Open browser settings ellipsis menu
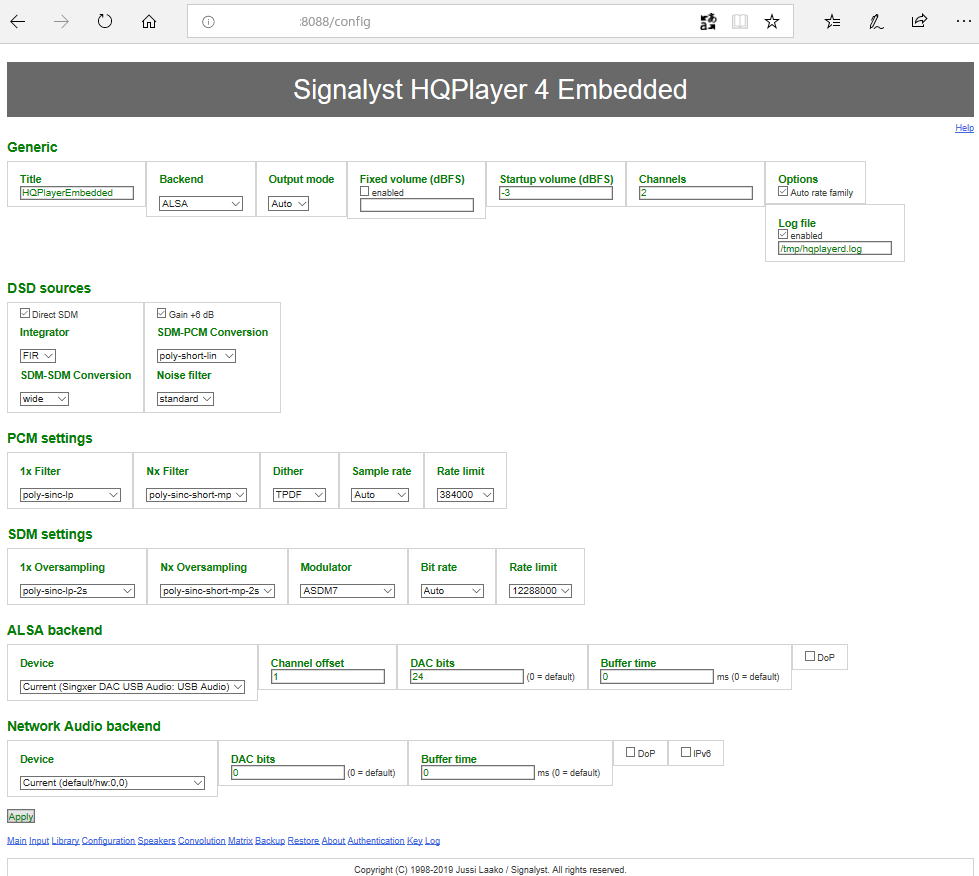979x876 pixels. (963, 21)
